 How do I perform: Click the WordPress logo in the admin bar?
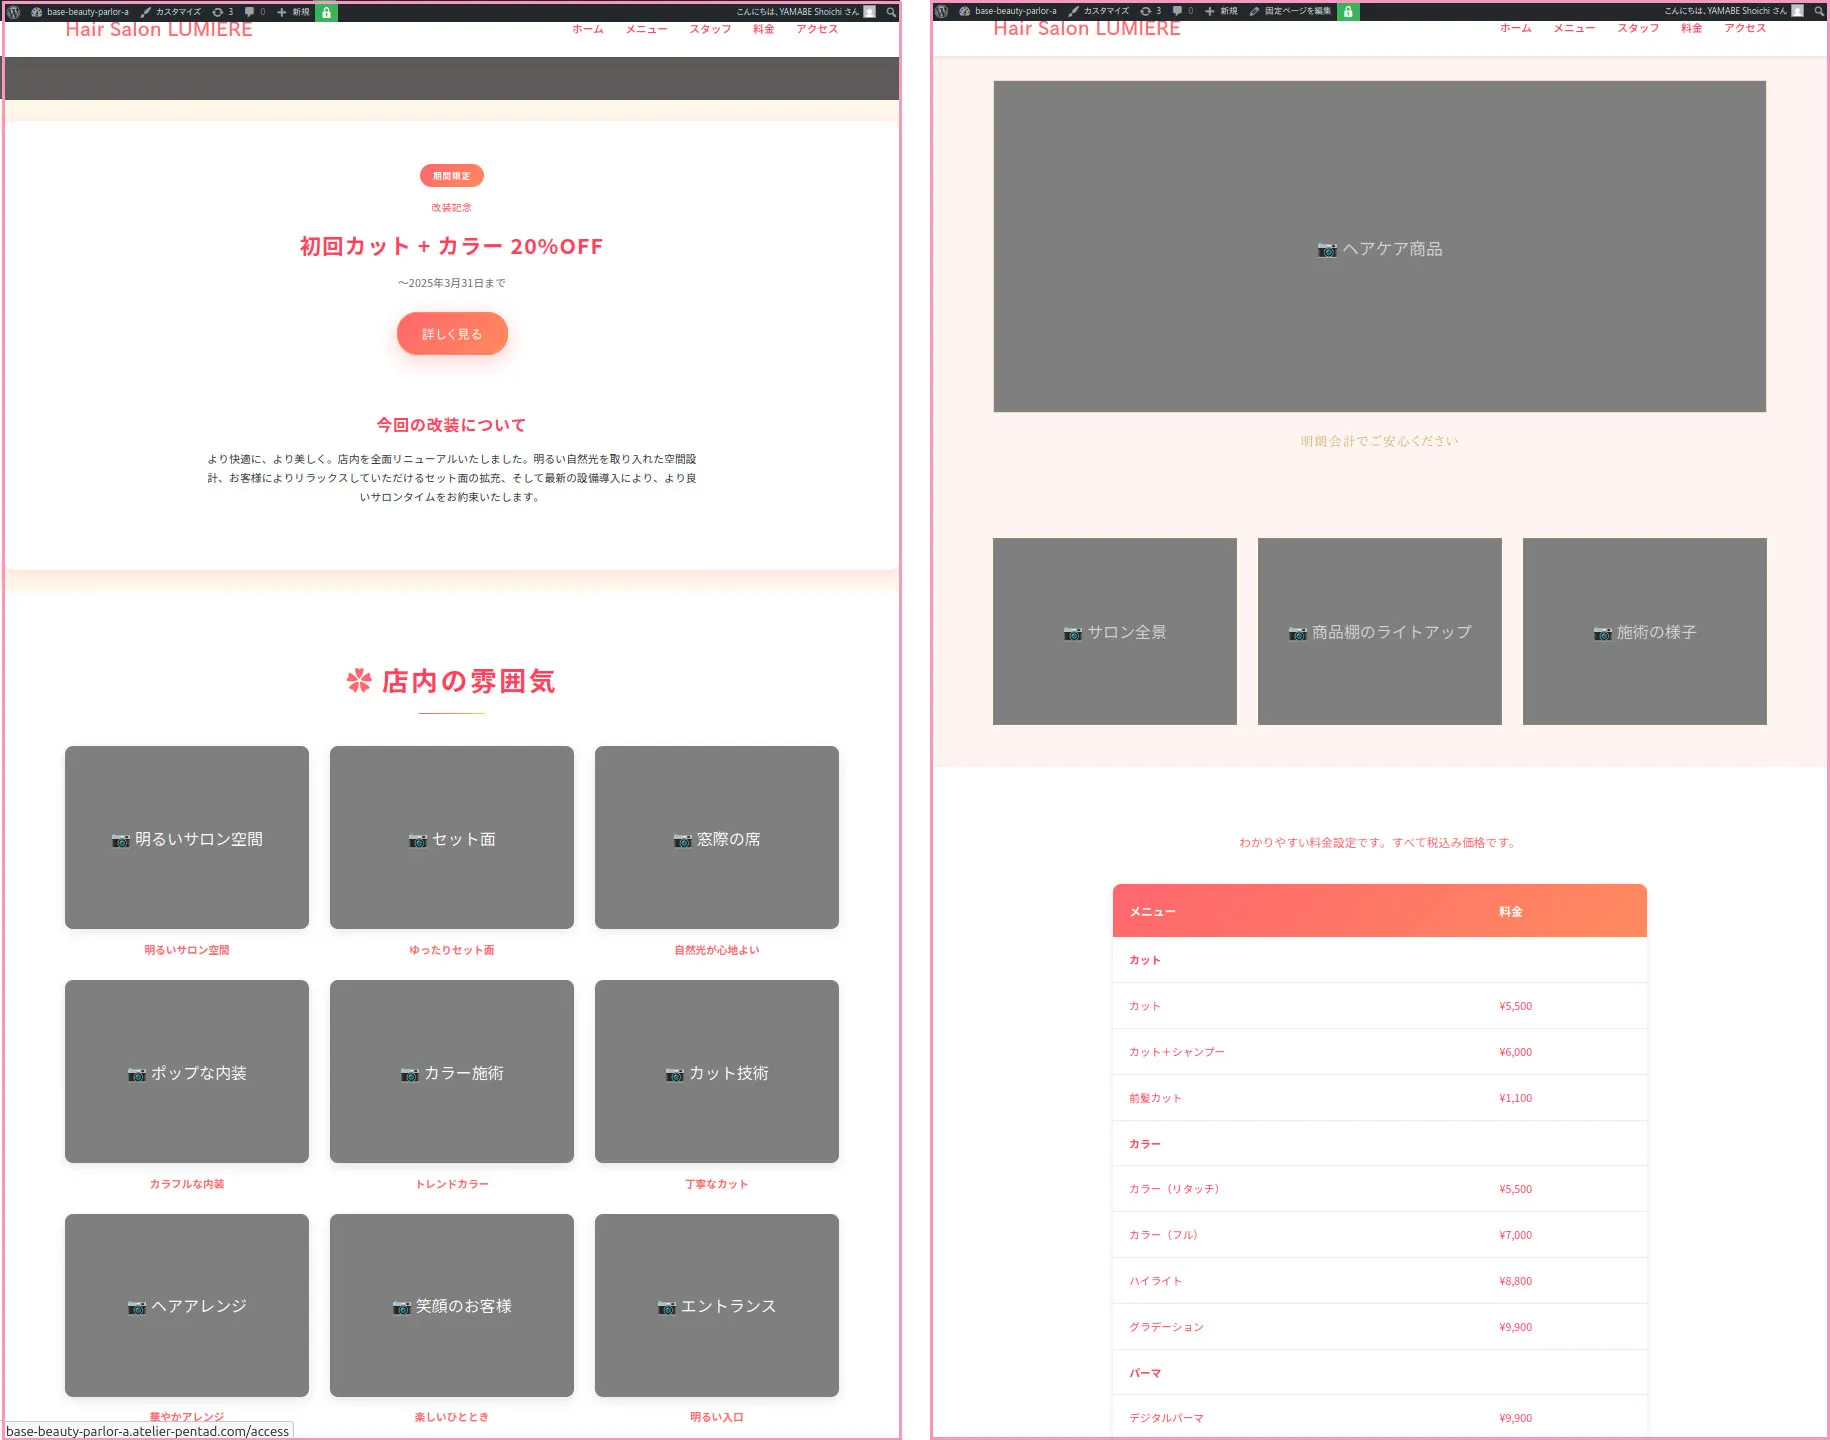(x=13, y=11)
